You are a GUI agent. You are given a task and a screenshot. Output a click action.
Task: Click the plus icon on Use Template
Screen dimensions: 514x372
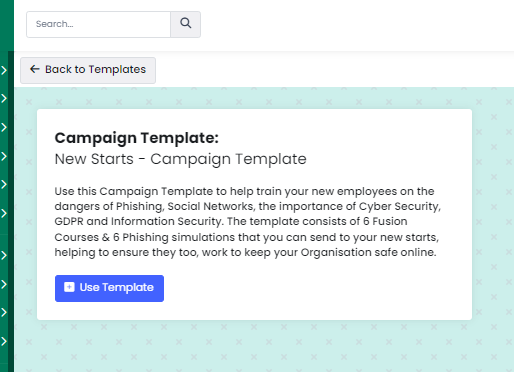pos(69,287)
